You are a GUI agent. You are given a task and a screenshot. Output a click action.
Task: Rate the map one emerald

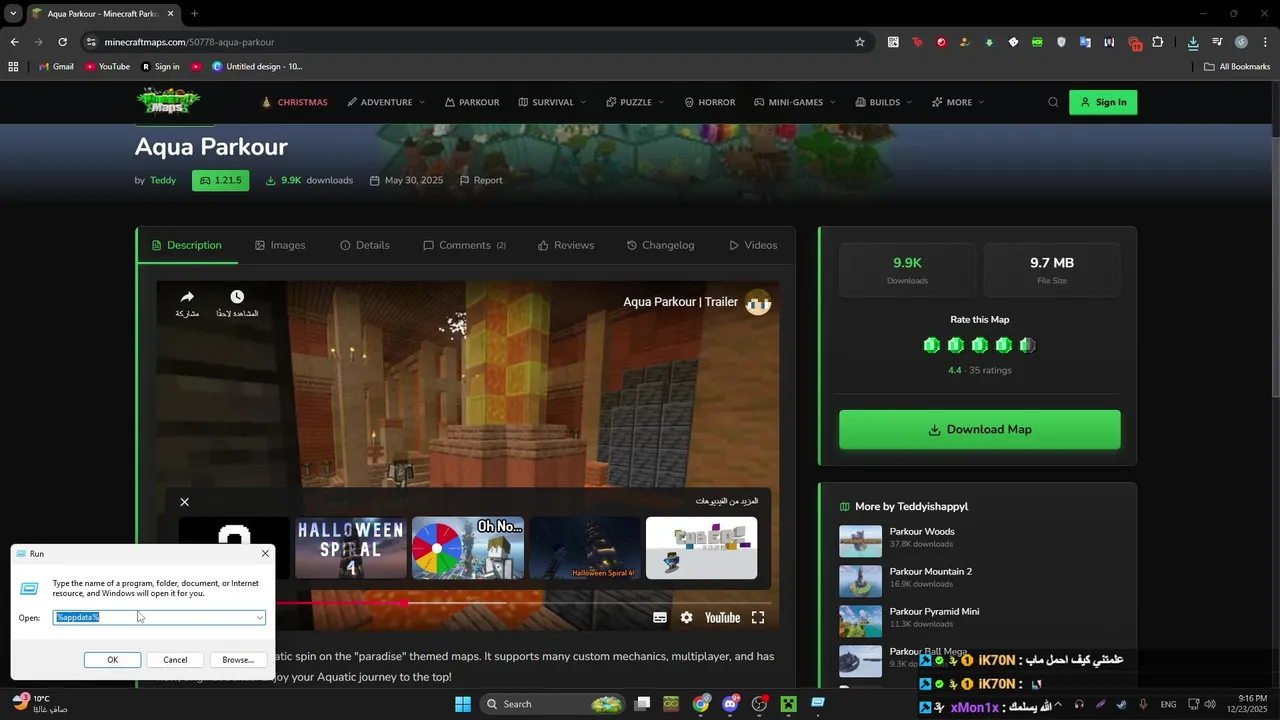[x=932, y=345]
